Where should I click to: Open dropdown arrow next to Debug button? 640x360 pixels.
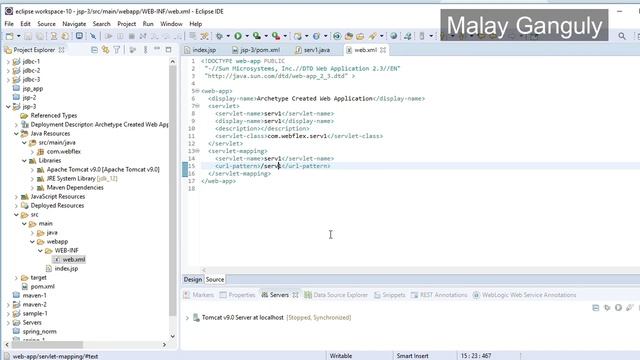point(228,36)
